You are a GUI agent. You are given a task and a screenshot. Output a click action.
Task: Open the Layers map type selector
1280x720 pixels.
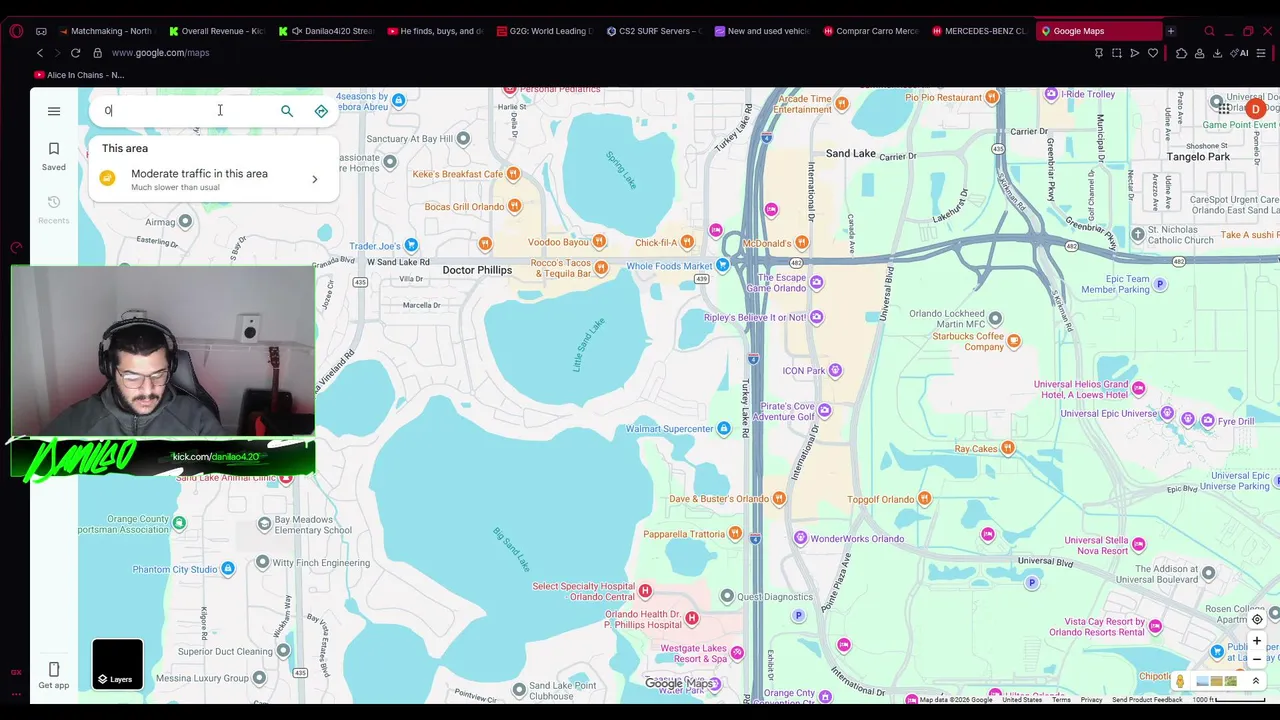coord(118,665)
